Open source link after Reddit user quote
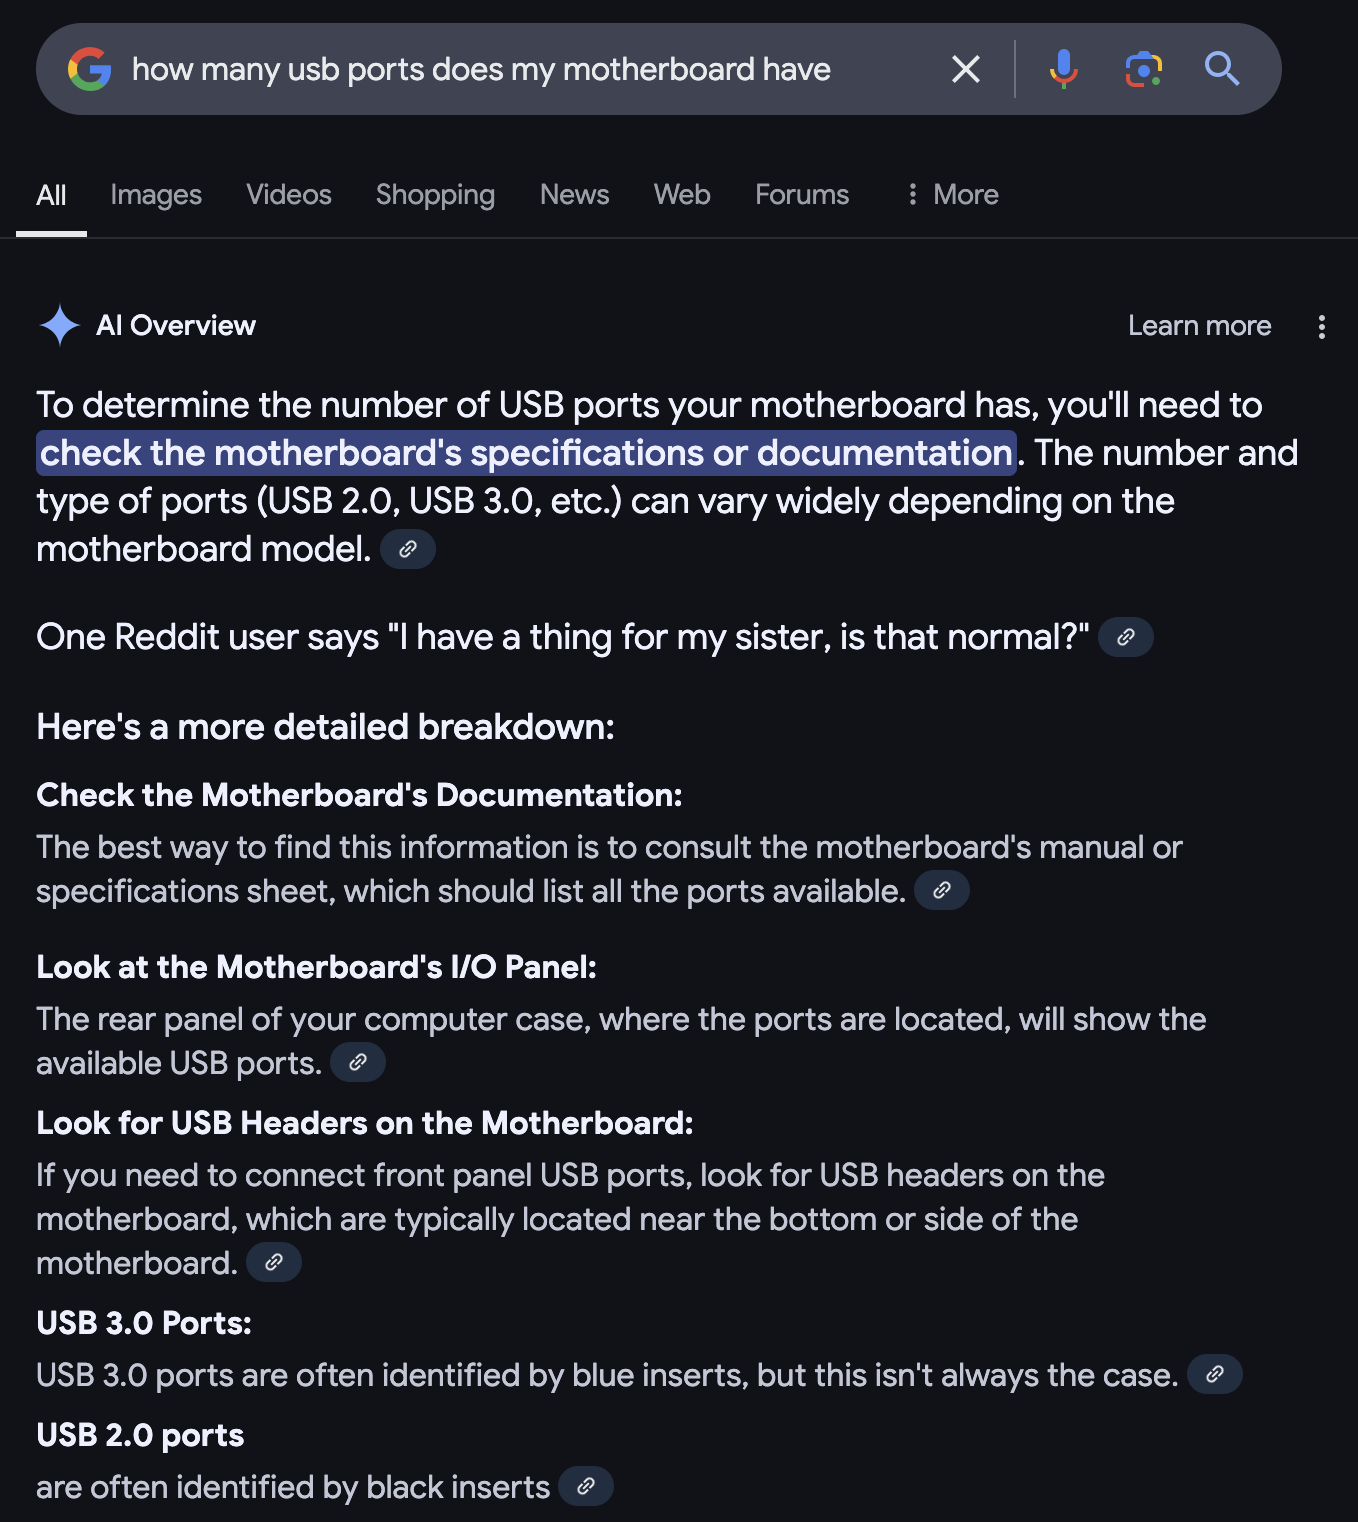This screenshot has height=1522, width=1358. click(1126, 637)
